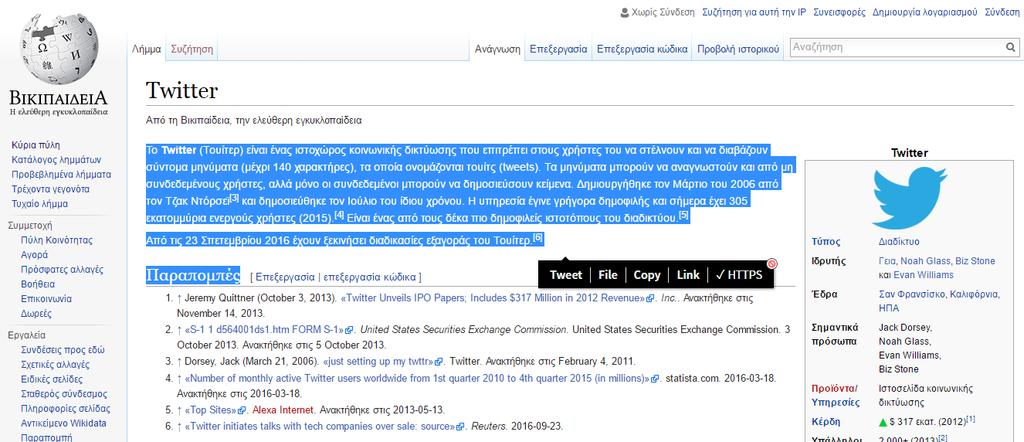Switch to the Ανάγνωση tab
Screen dimensions: 1024x442
497,49
